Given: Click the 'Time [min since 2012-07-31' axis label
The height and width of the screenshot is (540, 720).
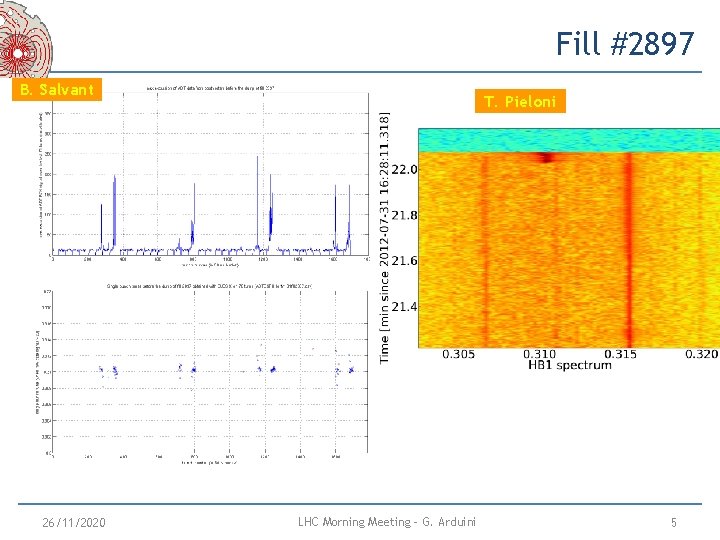Looking at the screenshot, I should tap(385, 238).
